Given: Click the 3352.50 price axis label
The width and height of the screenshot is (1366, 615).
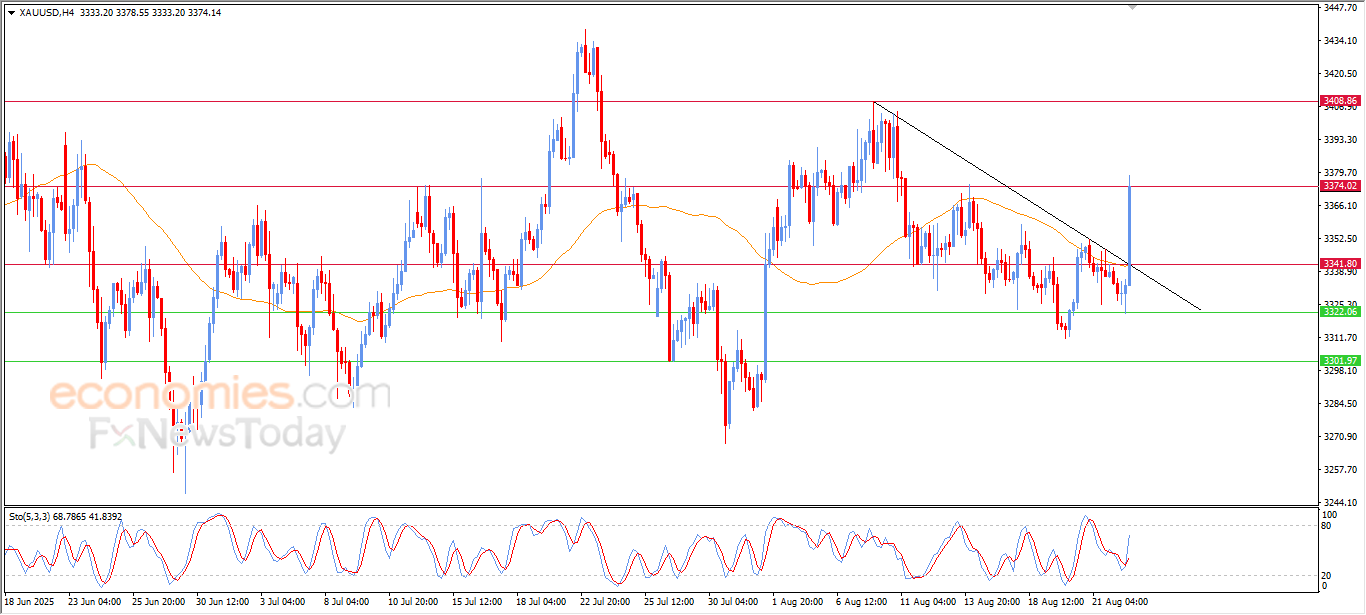Looking at the screenshot, I should (x=1342, y=239).
